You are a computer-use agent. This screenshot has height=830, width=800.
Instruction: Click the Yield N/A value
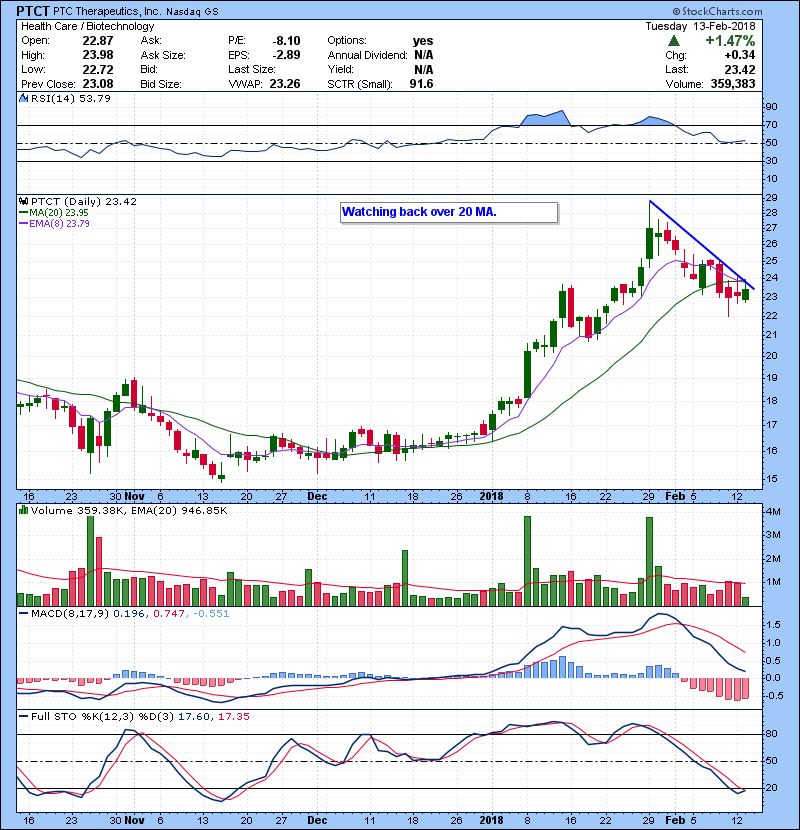coord(424,69)
